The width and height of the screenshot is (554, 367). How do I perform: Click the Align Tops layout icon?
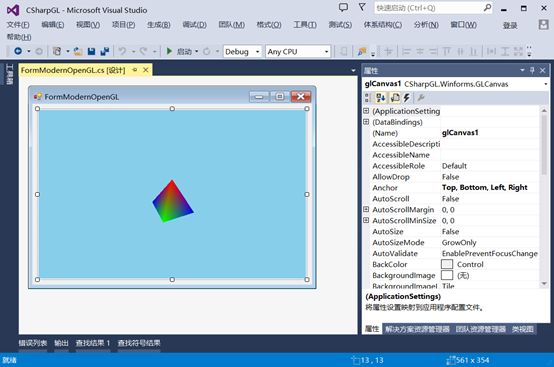447,52
